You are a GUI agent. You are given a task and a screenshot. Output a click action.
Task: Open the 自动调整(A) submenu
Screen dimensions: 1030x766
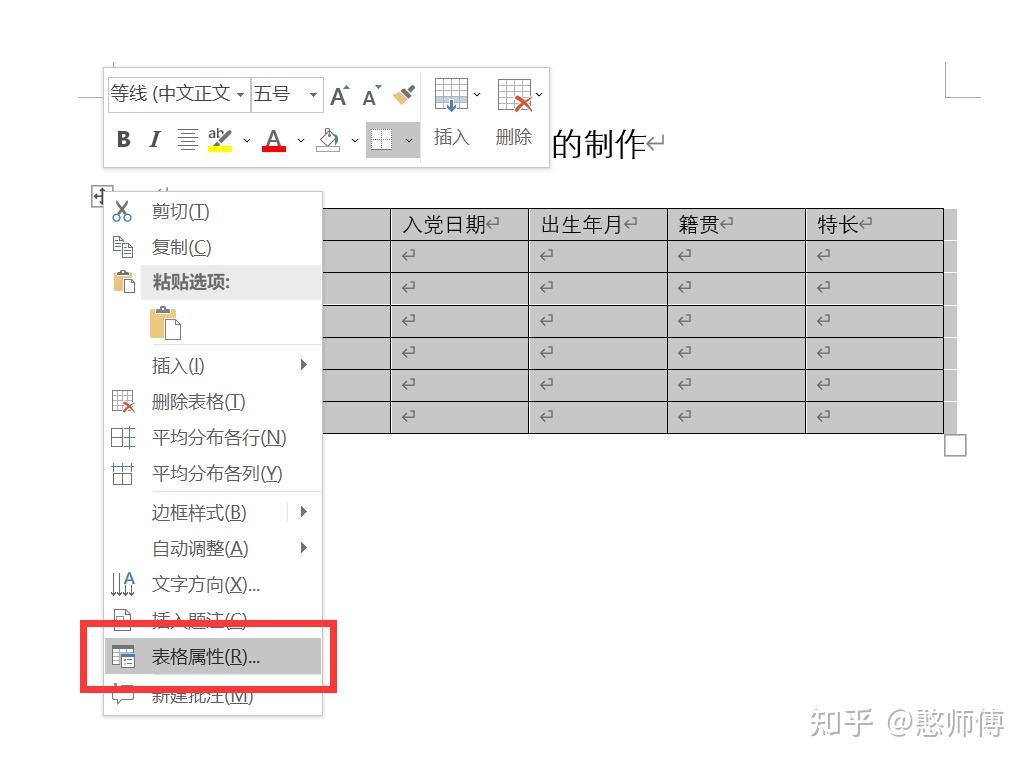213,549
